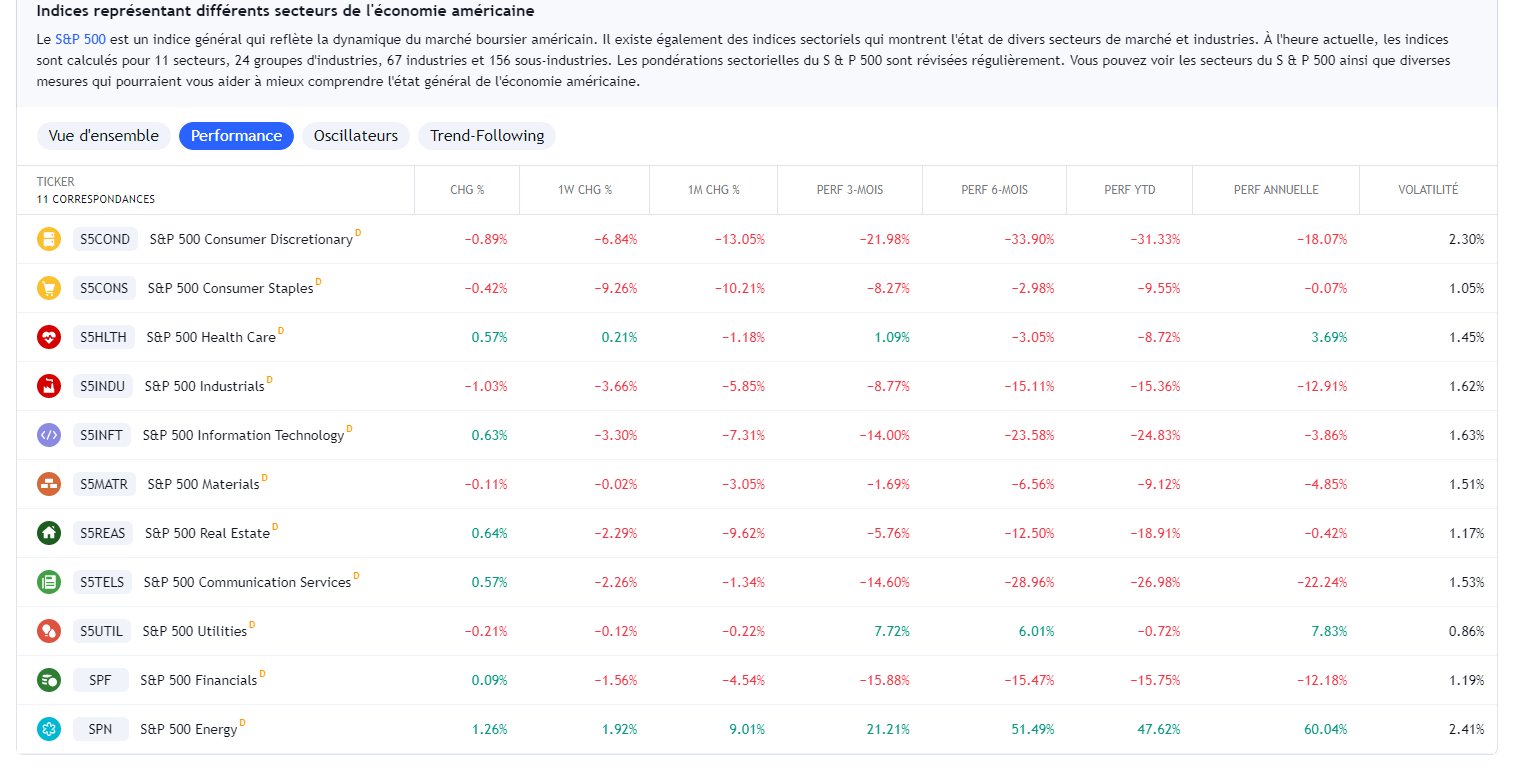The width and height of the screenshot is (1536, 781).
Task: Click the Financials sector icon
Action: click(49, 680)
